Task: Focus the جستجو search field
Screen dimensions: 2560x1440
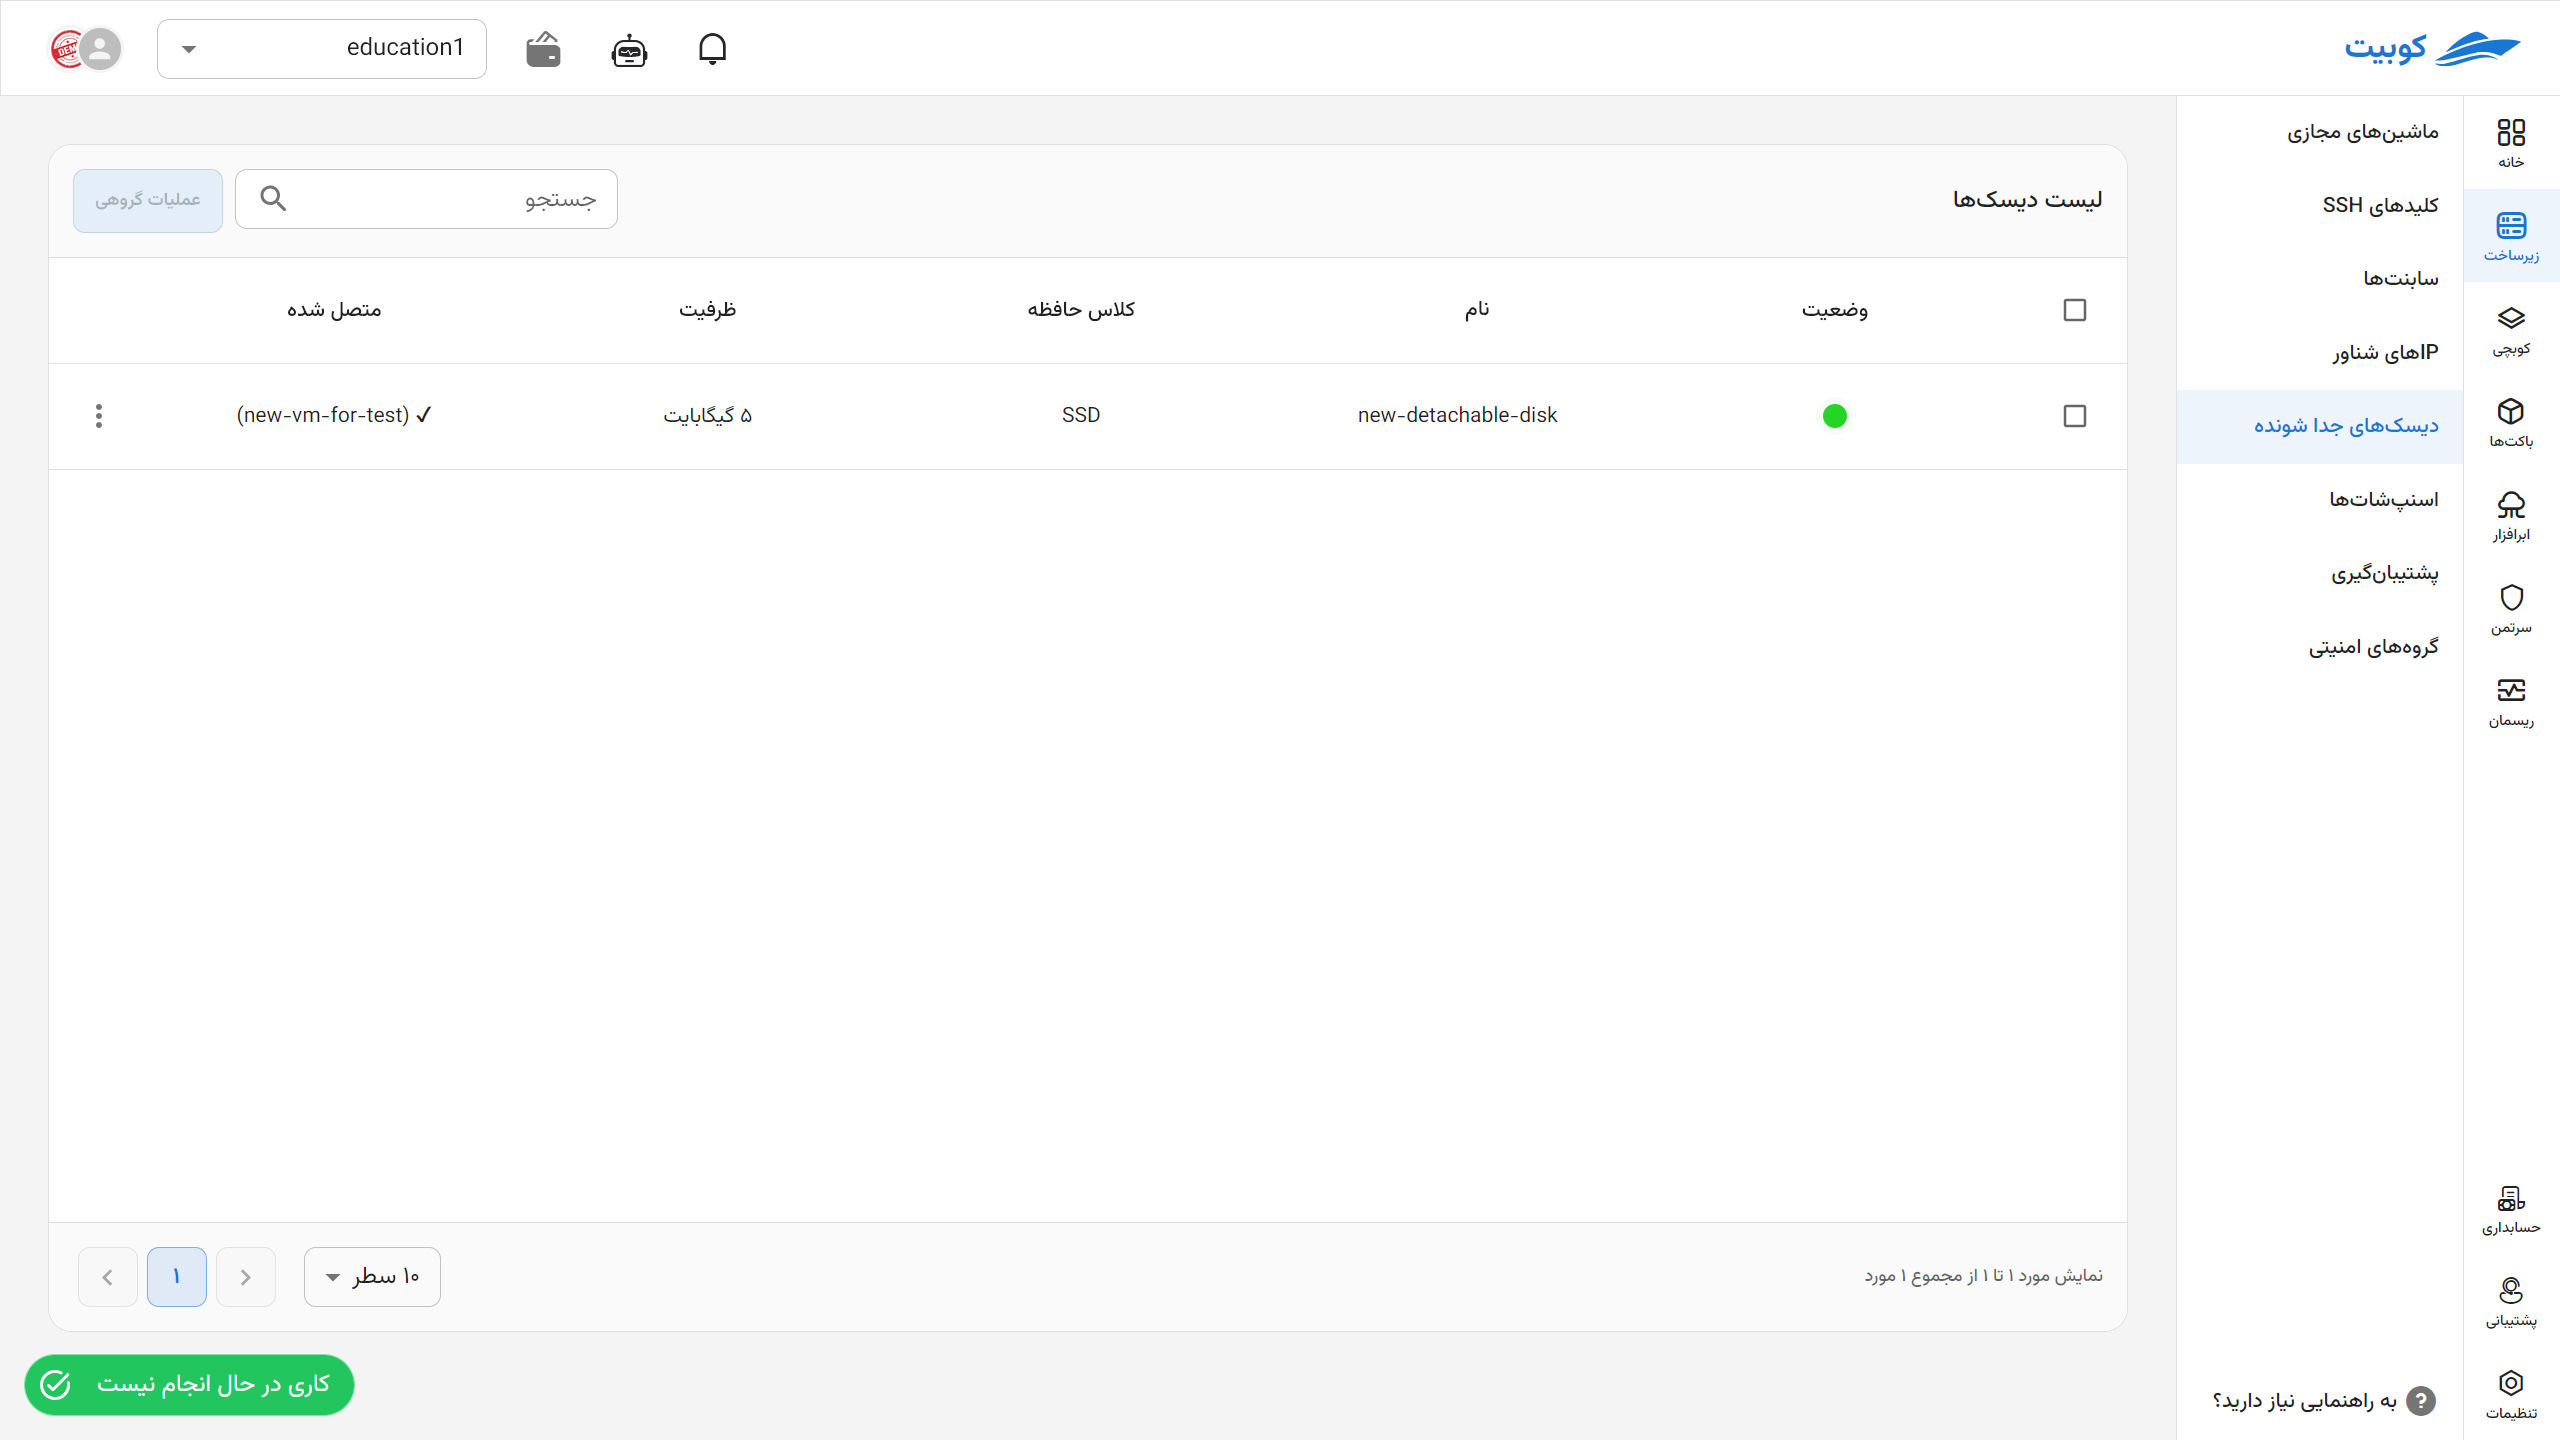Action: pyautogui.click(x=426, y=199)
